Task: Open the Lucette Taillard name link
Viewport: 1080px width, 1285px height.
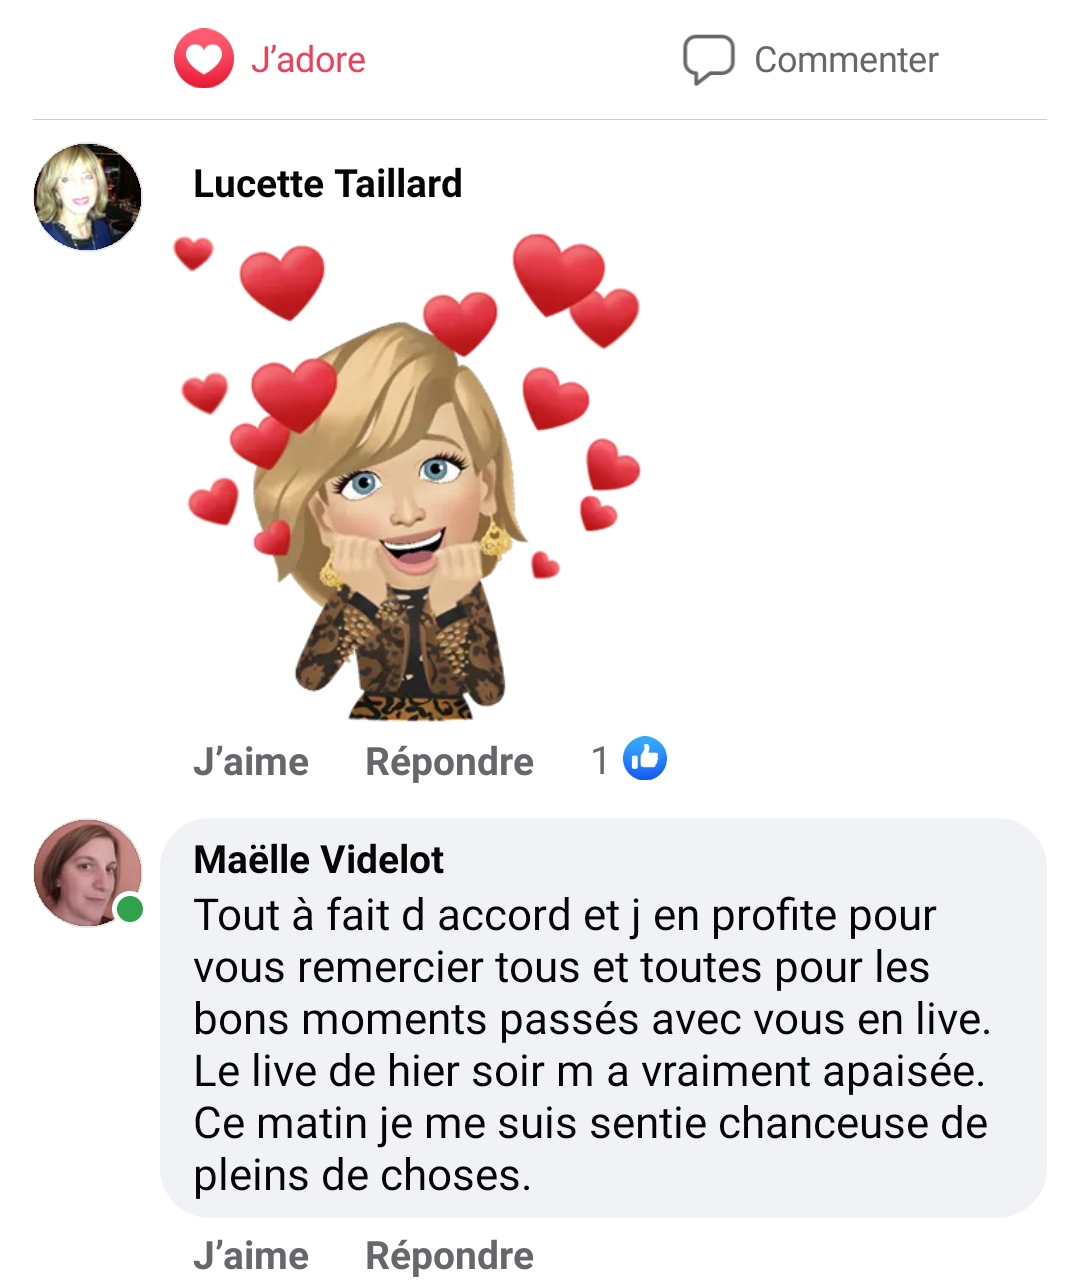Action: point(327,184)
